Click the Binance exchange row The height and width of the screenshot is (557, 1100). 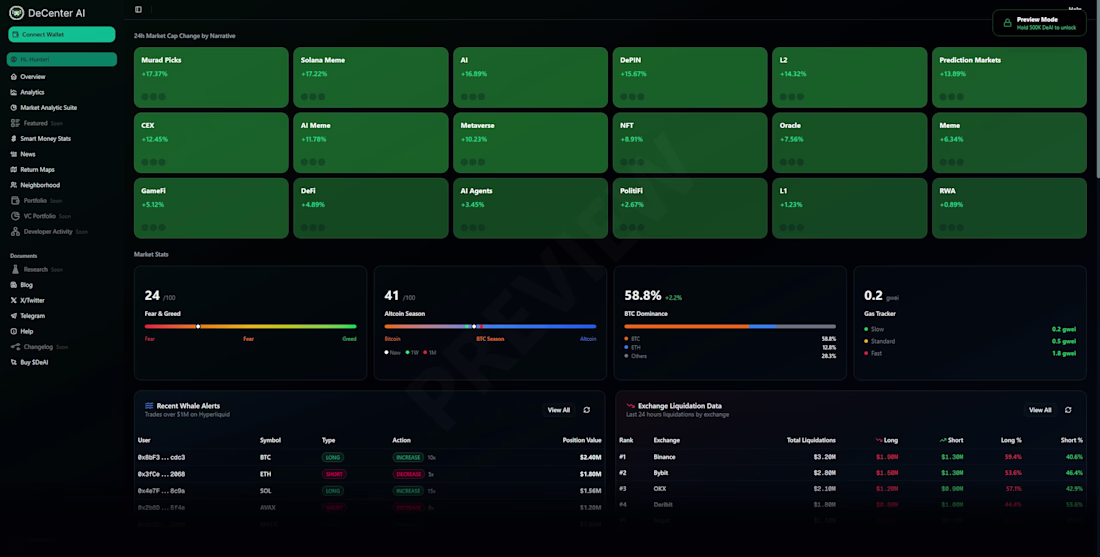point(851,457)
